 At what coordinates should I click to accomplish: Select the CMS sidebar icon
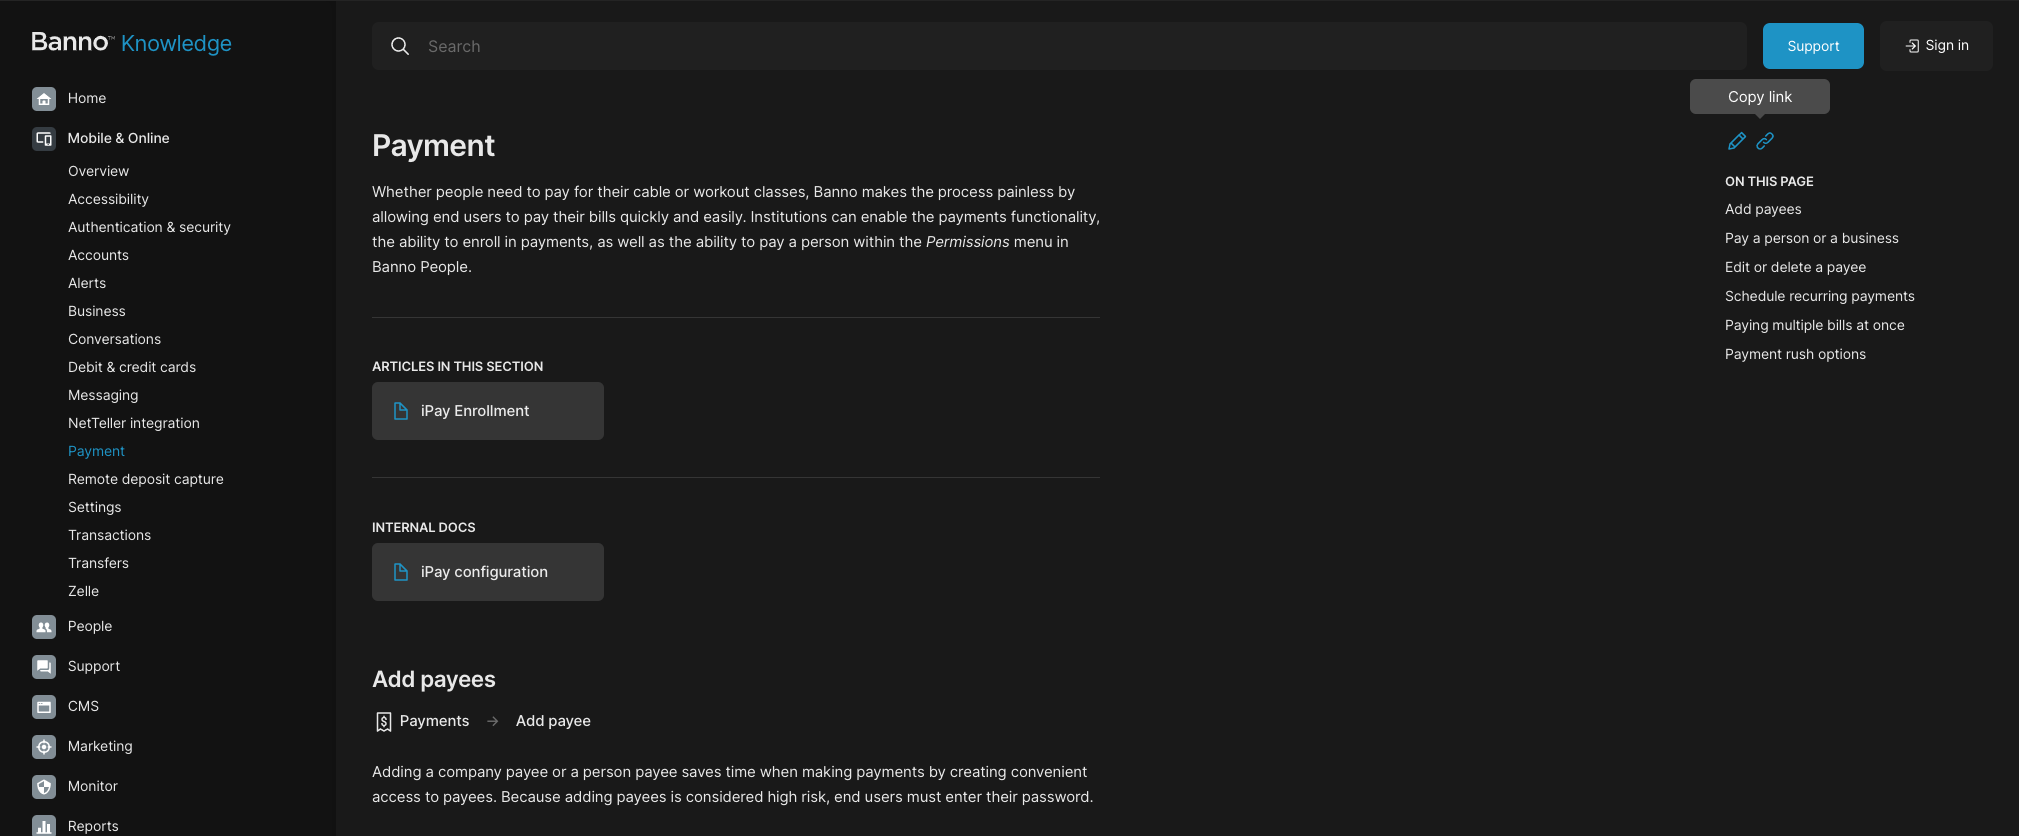44,707
